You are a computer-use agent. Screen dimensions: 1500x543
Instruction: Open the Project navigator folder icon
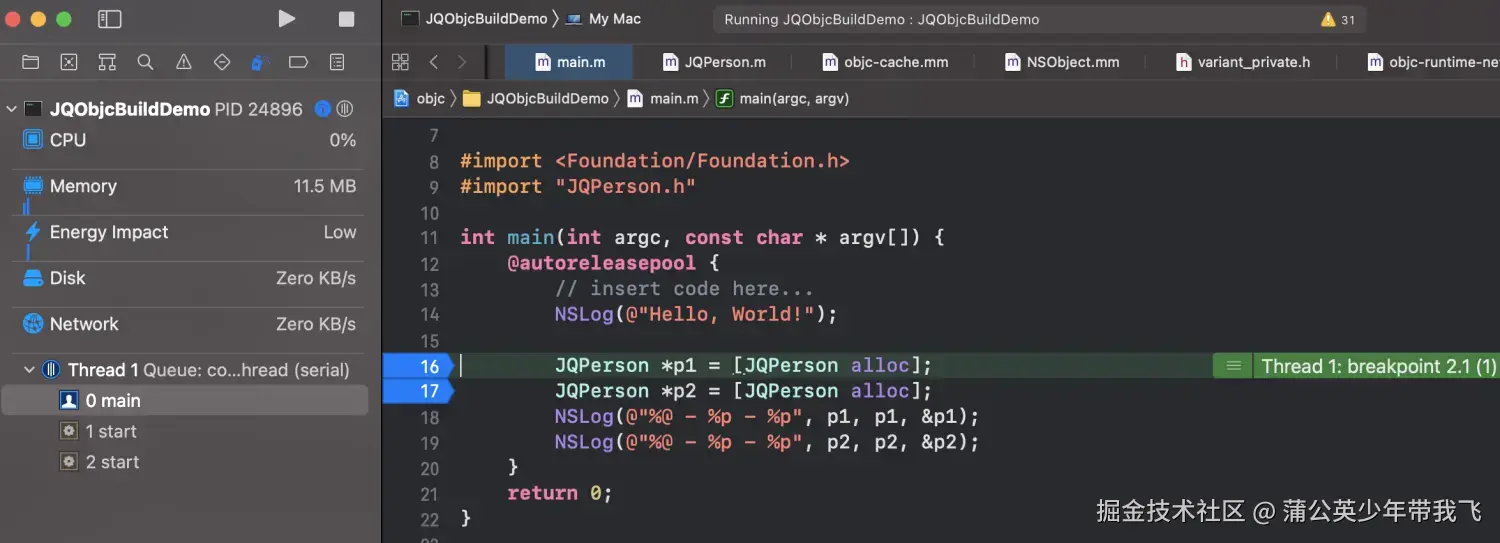(31, 62)
